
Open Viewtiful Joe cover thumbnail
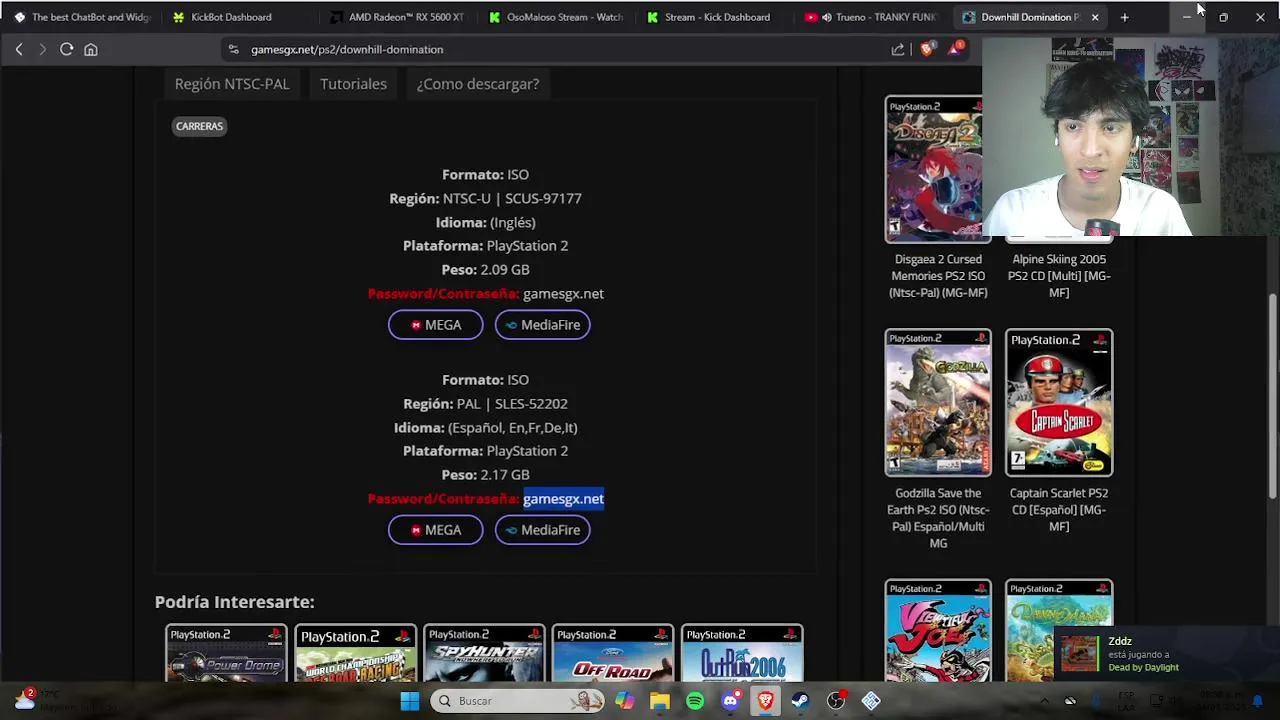point(938,631)
